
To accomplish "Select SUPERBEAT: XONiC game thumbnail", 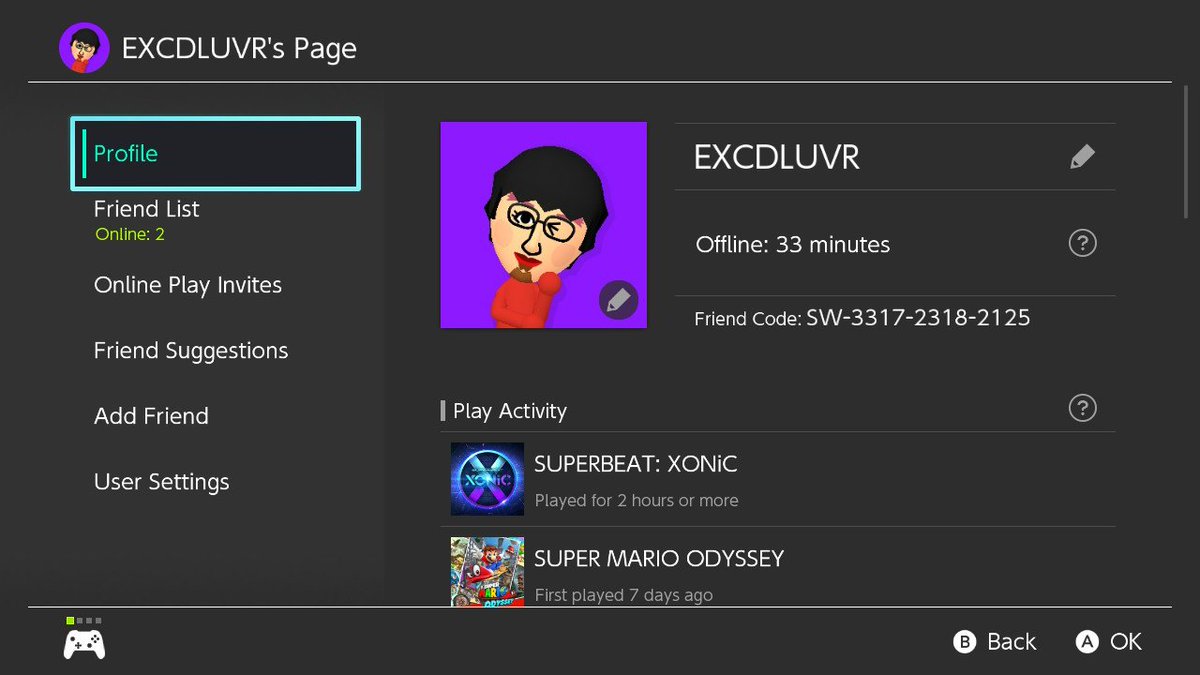I will (x=487, y=479).
